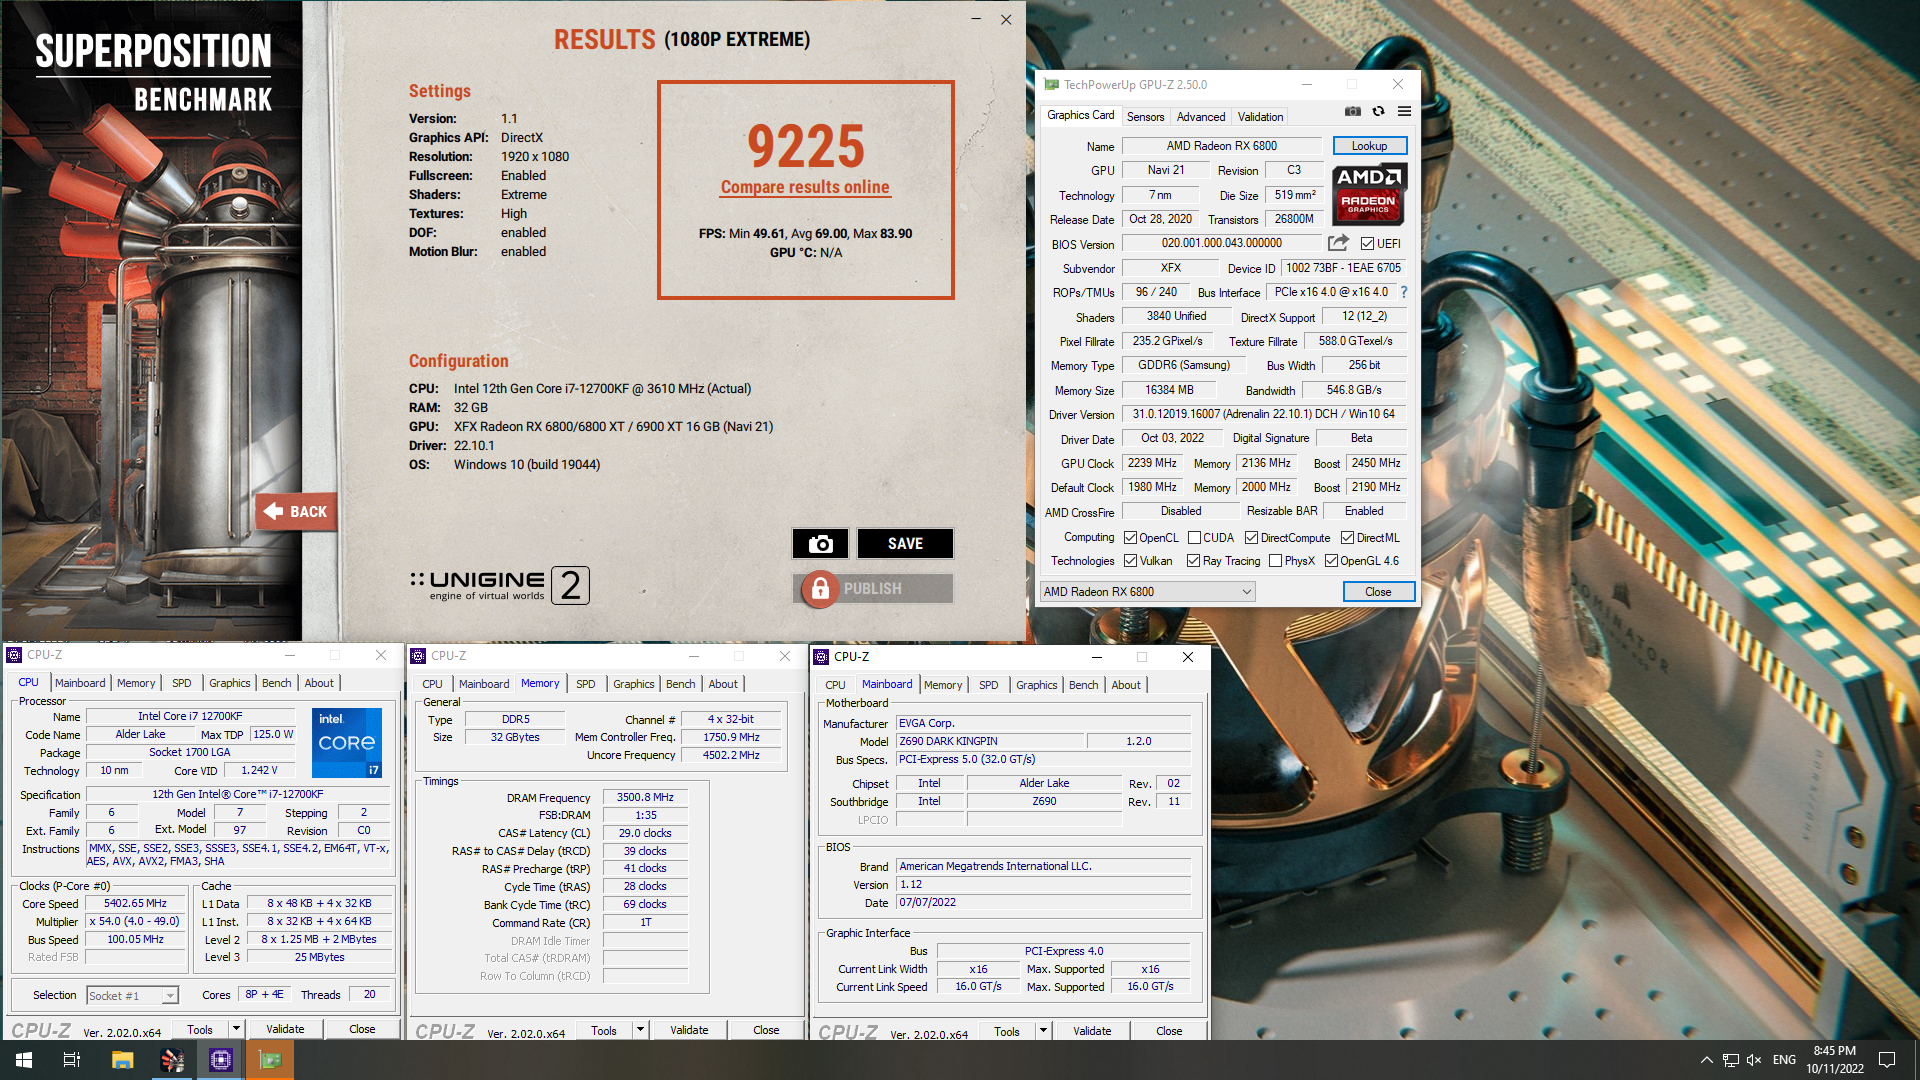Click Validate in the first CPU-Z window
The height and width of the screenshot is (1080, 1920).
(x=285, y=1029)
